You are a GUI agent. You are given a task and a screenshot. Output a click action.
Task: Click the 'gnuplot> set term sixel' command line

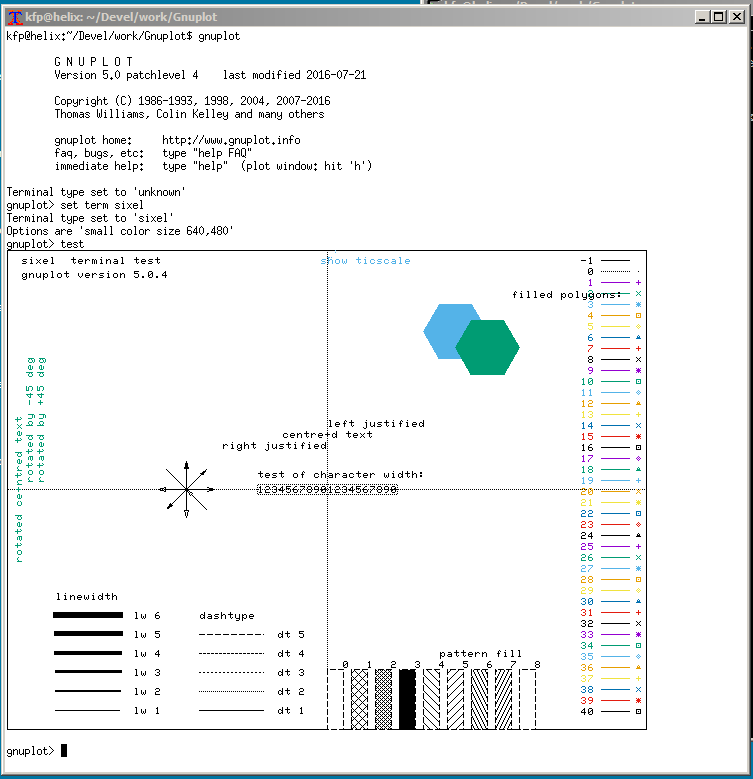[75, 205]
